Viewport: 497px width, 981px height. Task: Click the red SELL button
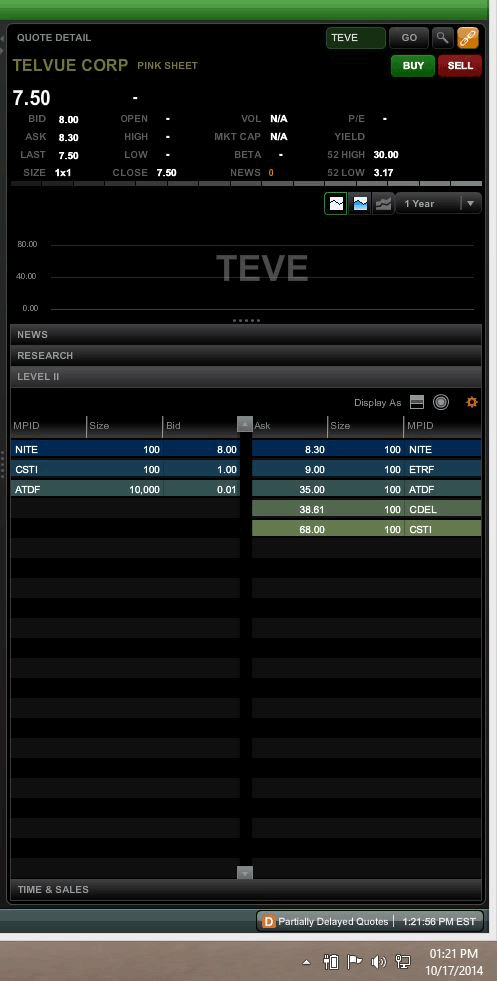(460, 66)
